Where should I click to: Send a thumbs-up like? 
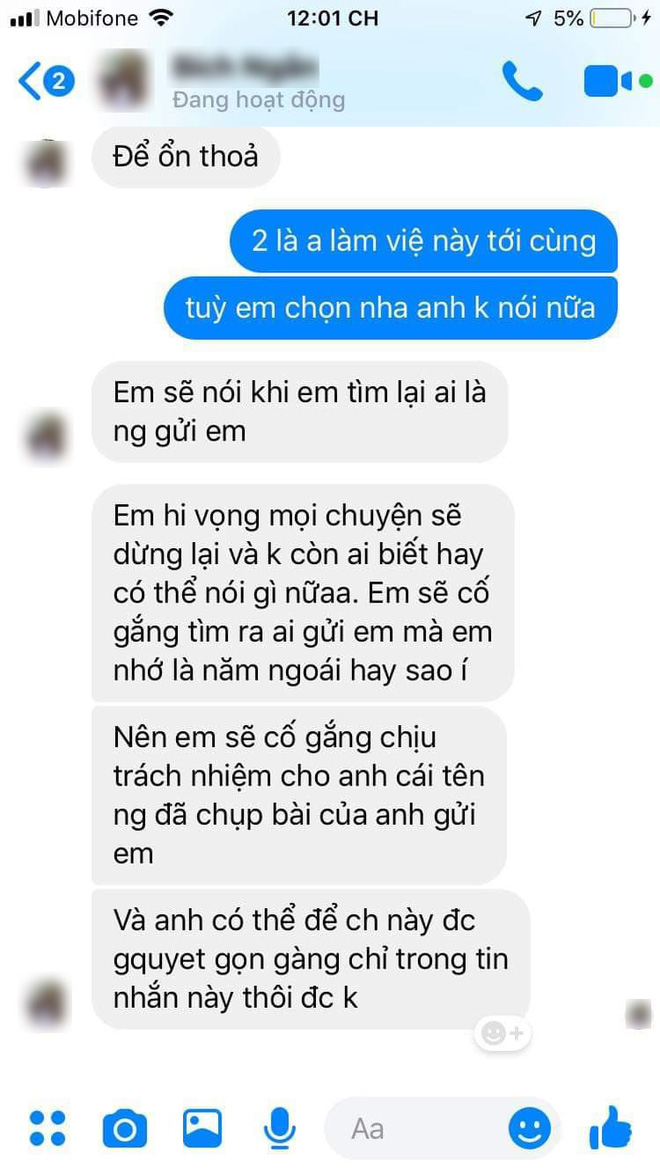[611, 1128]
